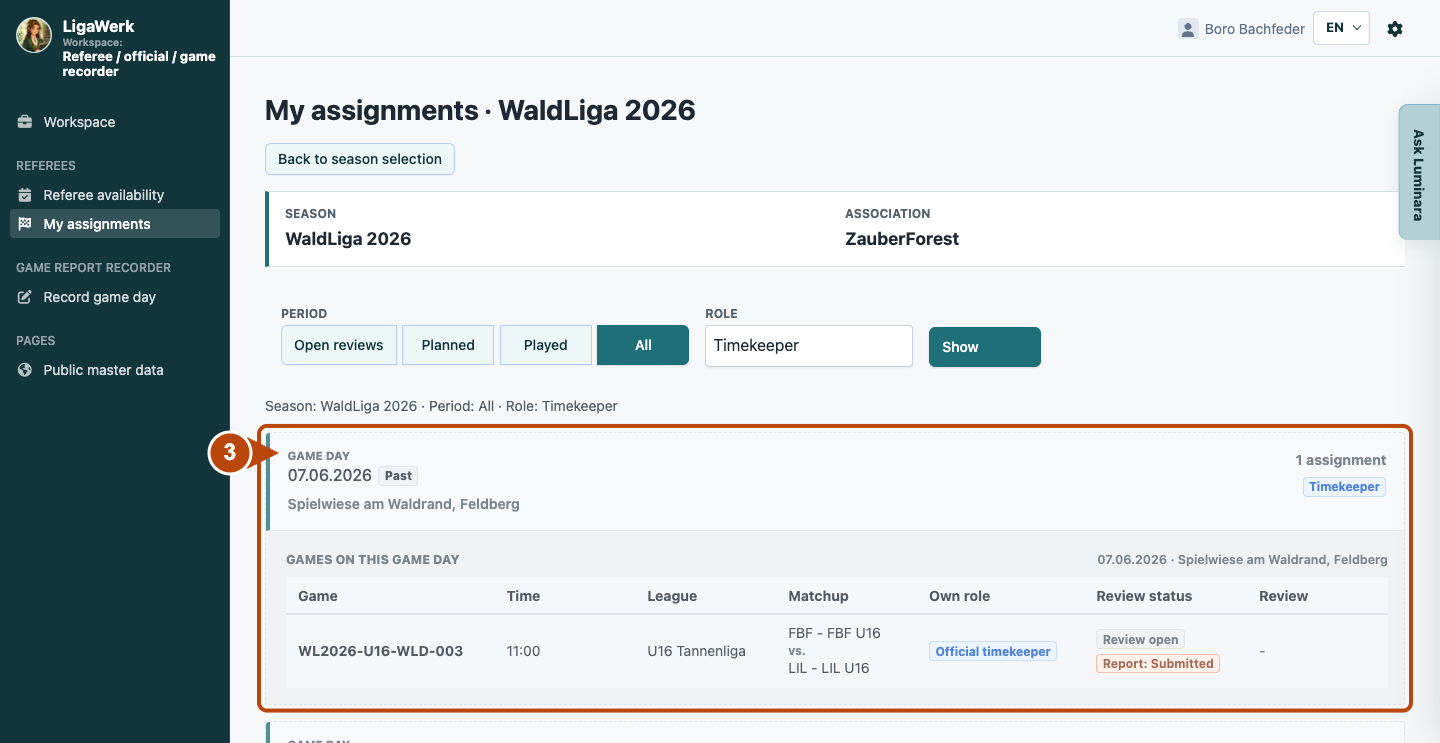Image resolution: width=1440 pixels, height=743 pixels.
Task: Click the Show button
Action: tap(985, 347)
